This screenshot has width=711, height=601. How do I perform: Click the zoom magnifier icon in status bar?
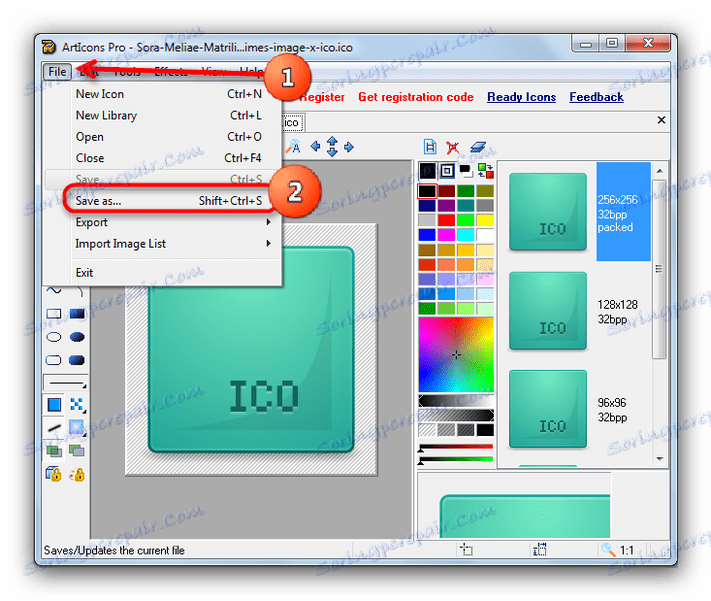[x=608, y=550]
